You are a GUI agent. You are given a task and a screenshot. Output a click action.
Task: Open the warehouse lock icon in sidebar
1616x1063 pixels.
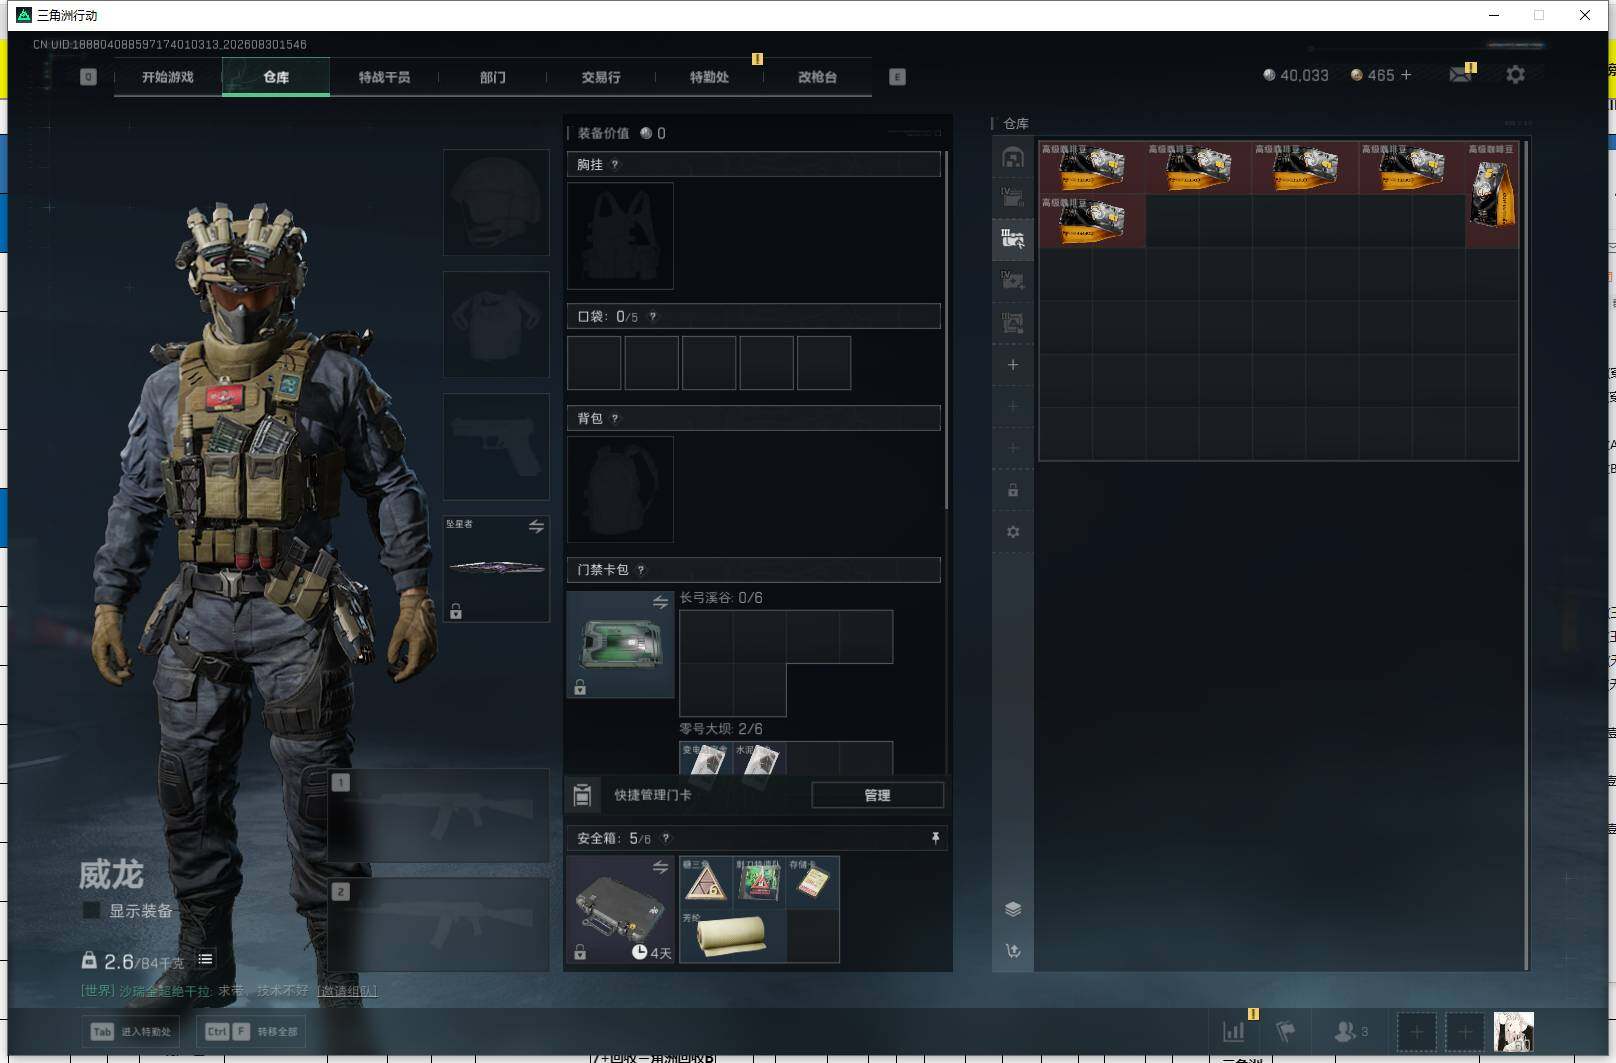[x=1013, y=490]
